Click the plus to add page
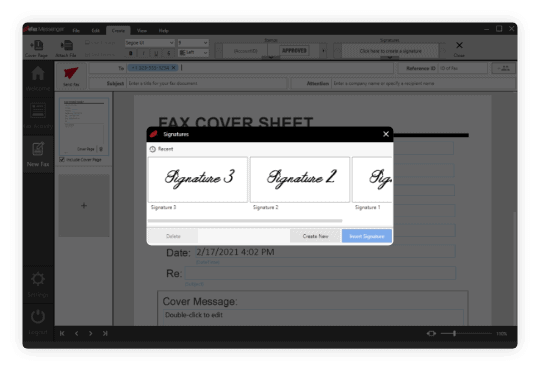 pos(84,206)
